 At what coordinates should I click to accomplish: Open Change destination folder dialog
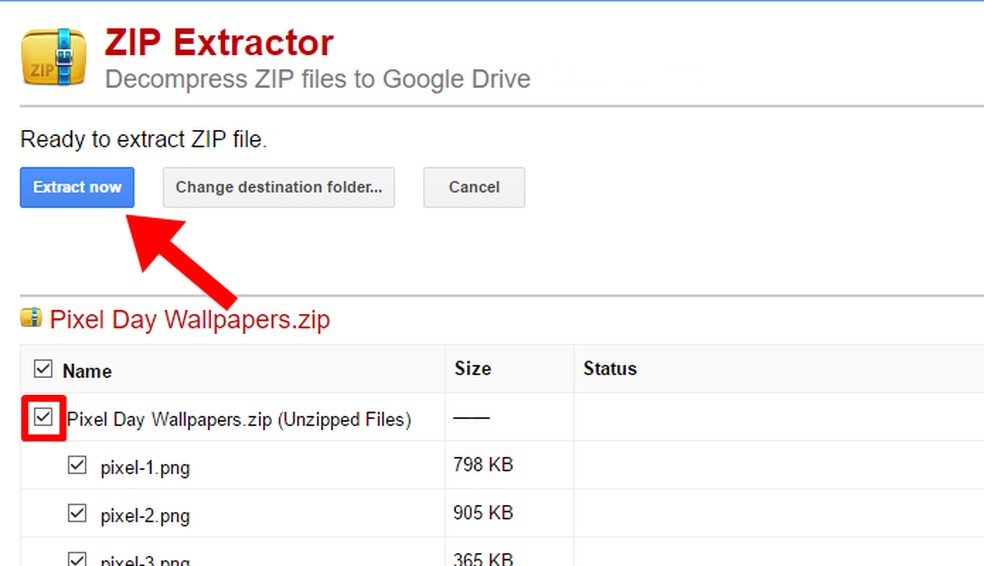pyautogui.click(x=278, y=187)
